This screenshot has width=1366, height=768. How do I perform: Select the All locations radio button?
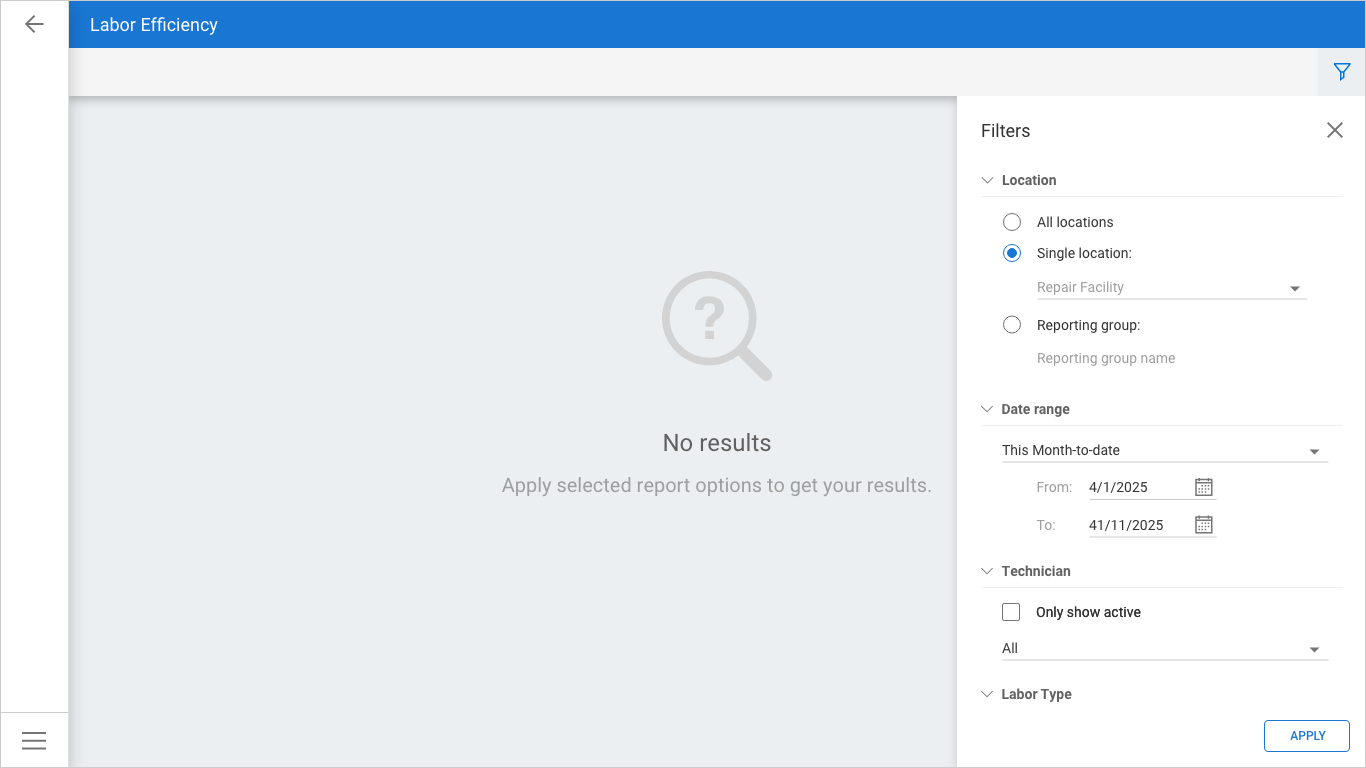1012,222
